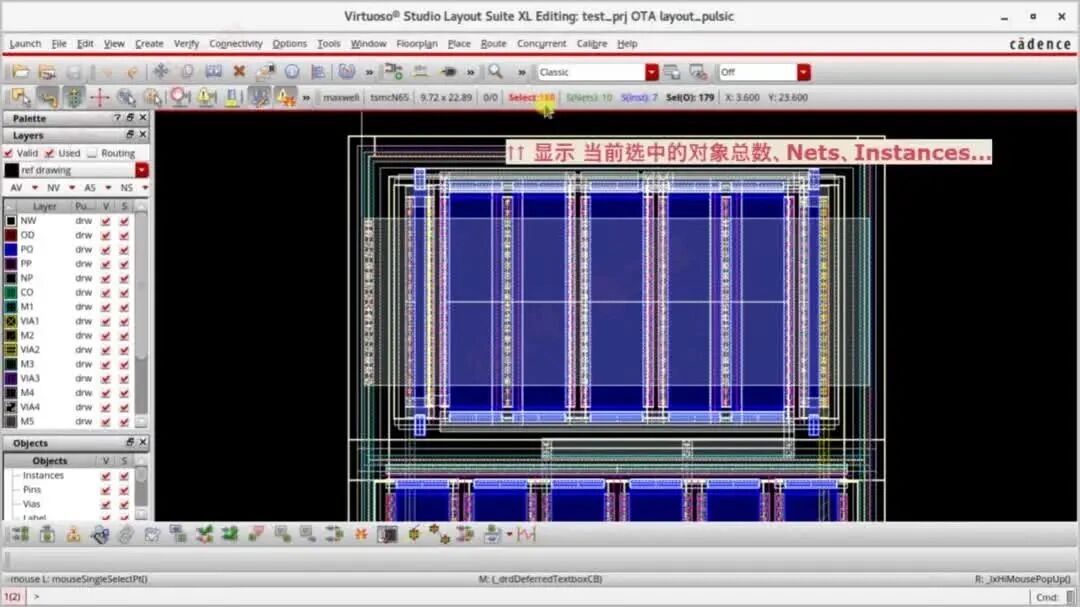Open the Create menu
Screen dimensions: 1080x607
tap(149, 43)
